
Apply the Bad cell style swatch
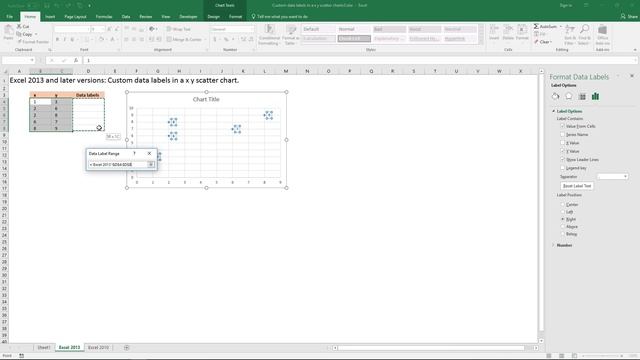389,29
